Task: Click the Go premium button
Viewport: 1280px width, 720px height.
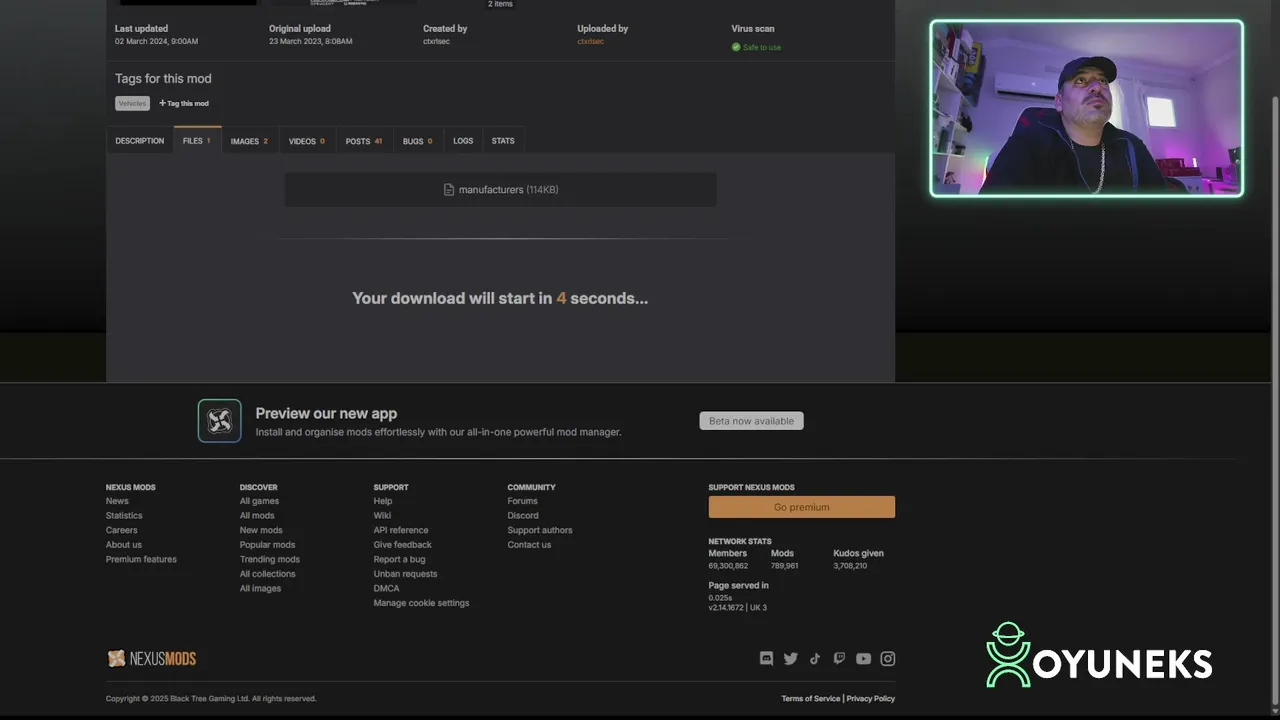Action: (802, 507)
